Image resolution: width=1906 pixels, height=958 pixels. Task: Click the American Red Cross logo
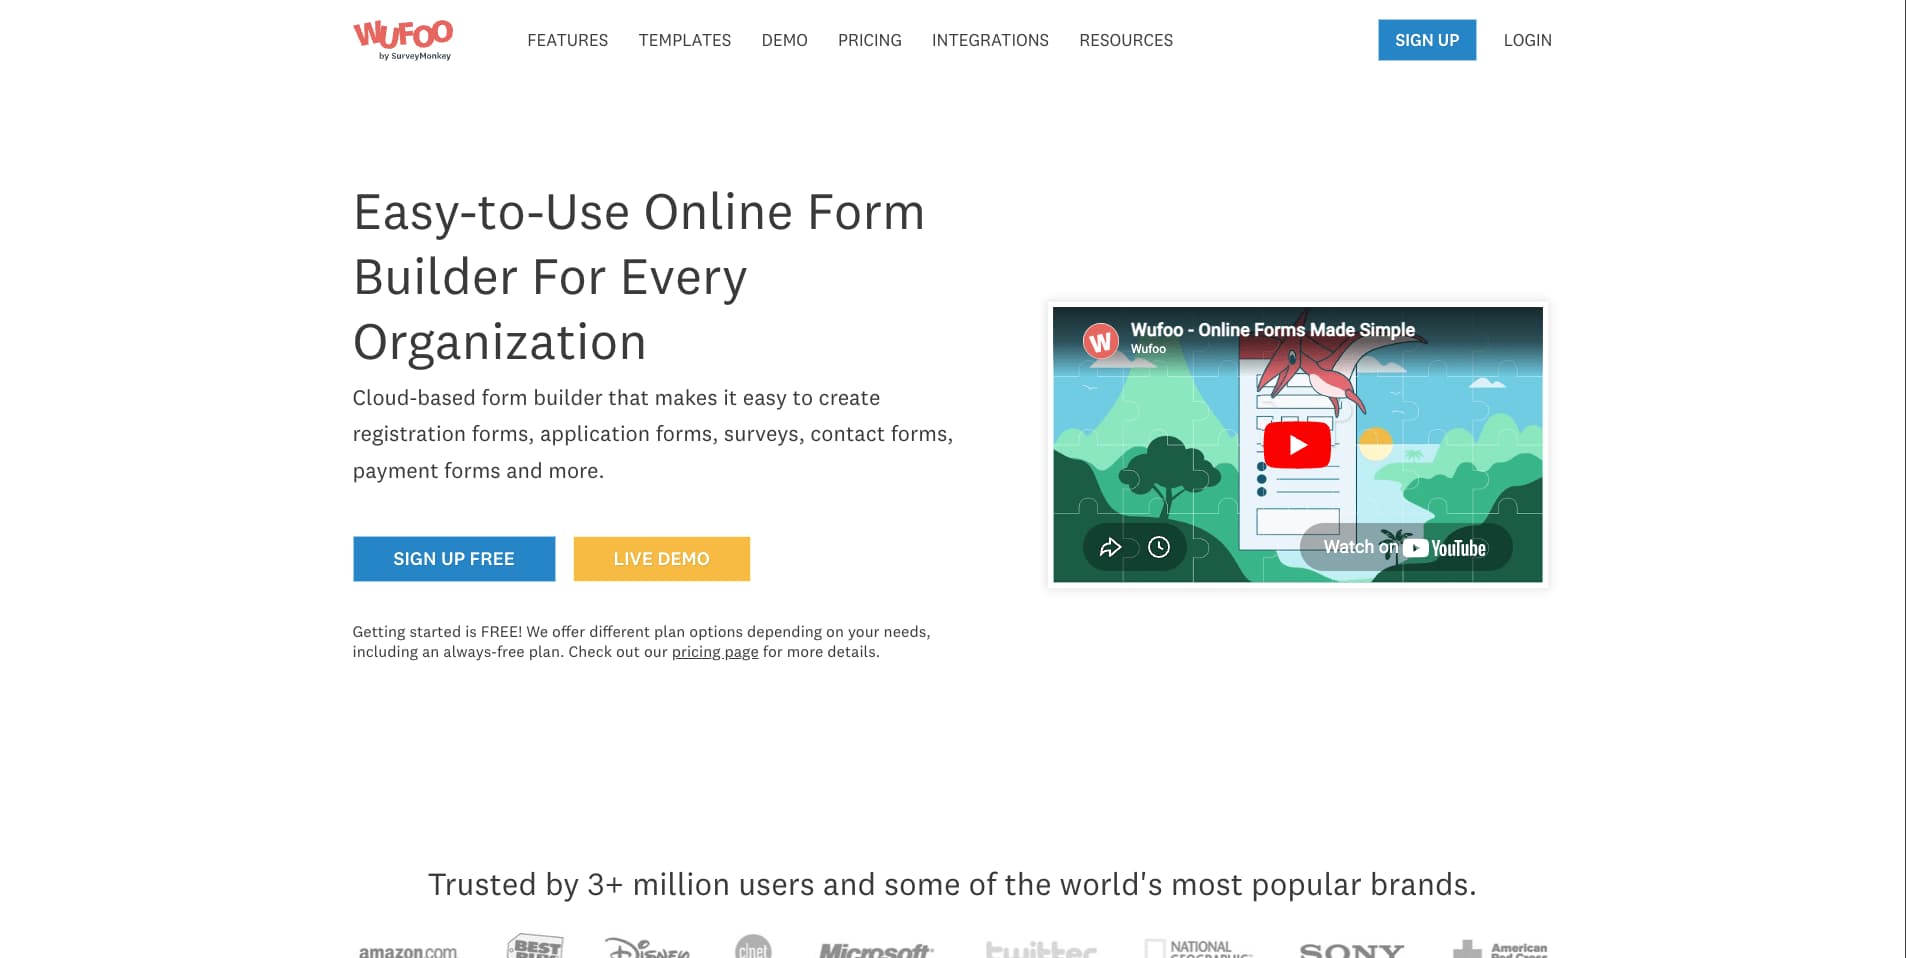[x=1500, y=949]
